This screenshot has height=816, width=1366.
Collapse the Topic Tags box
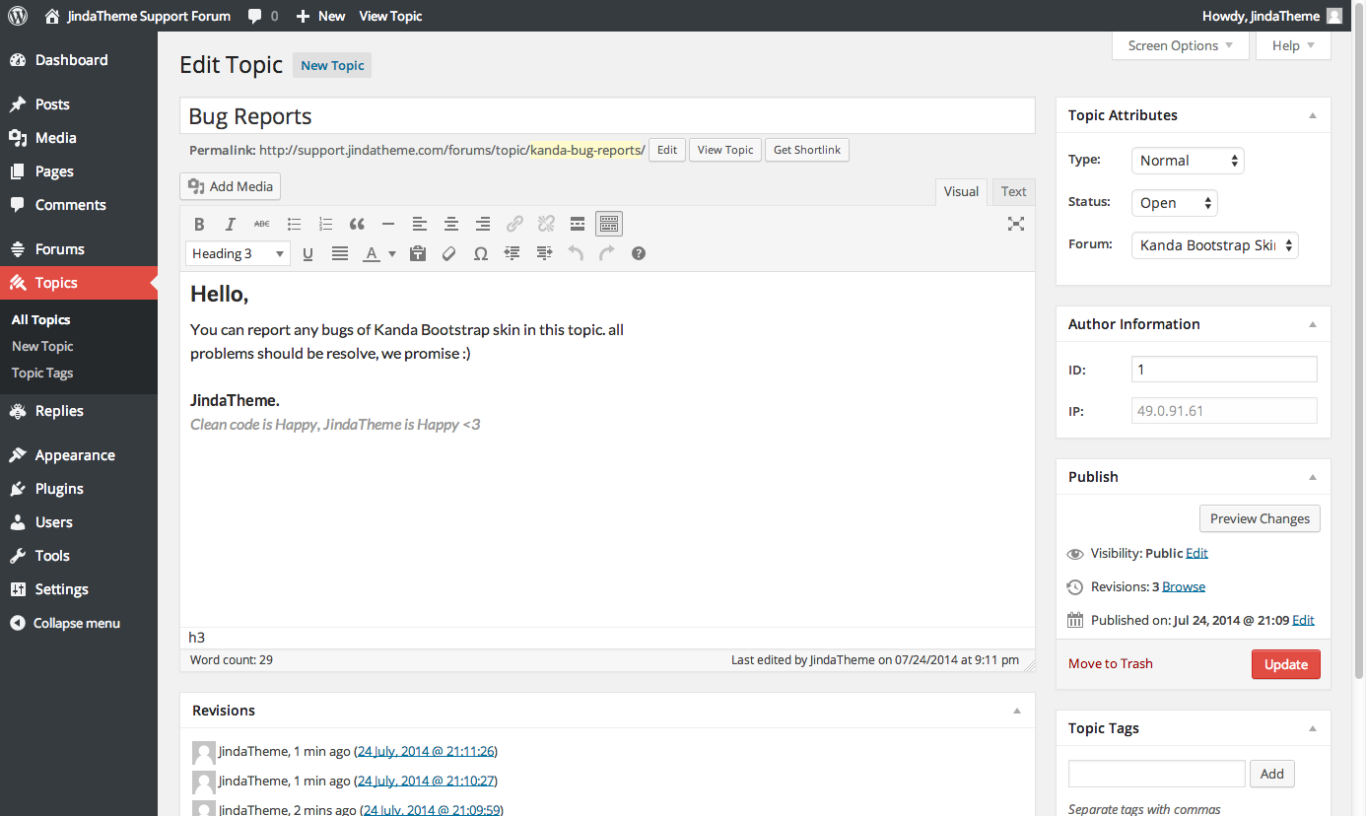coord(1313,729)
